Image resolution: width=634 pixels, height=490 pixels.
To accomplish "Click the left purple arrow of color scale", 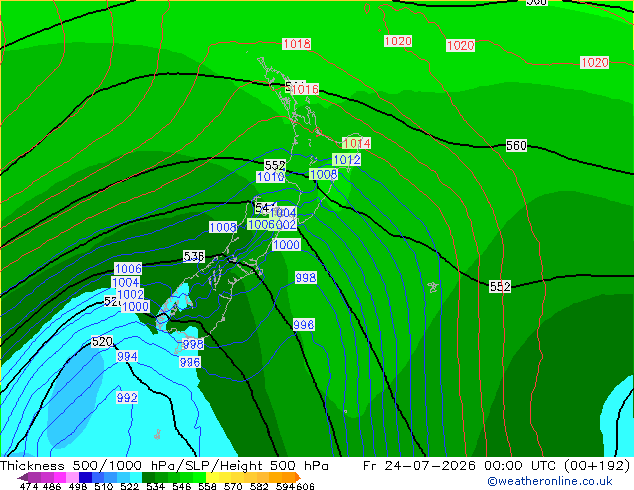I will [x=22, y=477].
